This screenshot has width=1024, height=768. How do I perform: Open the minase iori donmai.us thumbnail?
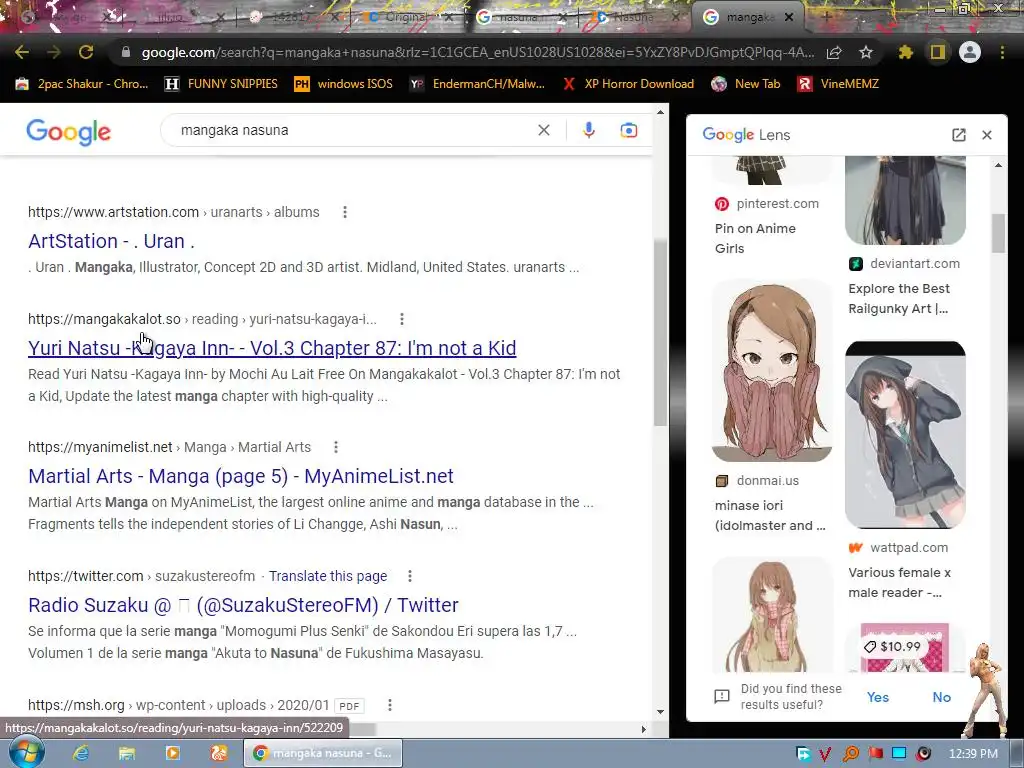pyautogui.click(x=772, y=371)
